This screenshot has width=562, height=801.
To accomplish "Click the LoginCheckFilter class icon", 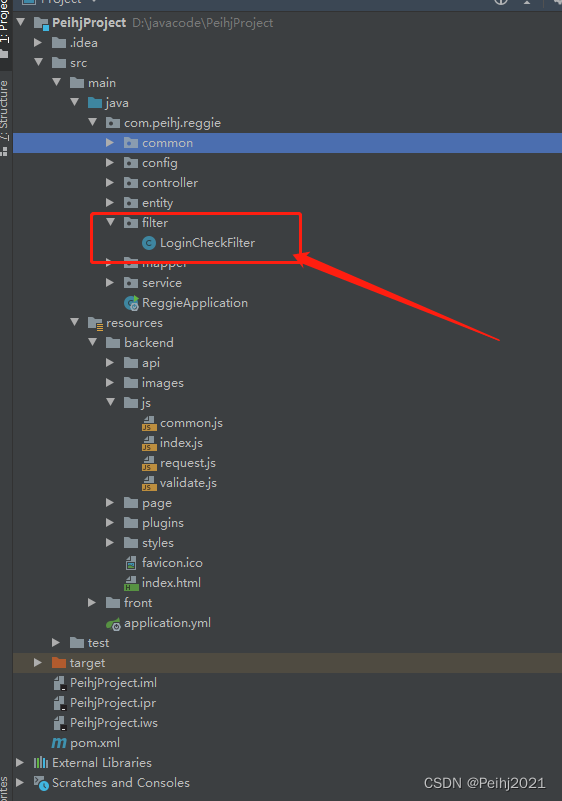I will click(149, 243).
